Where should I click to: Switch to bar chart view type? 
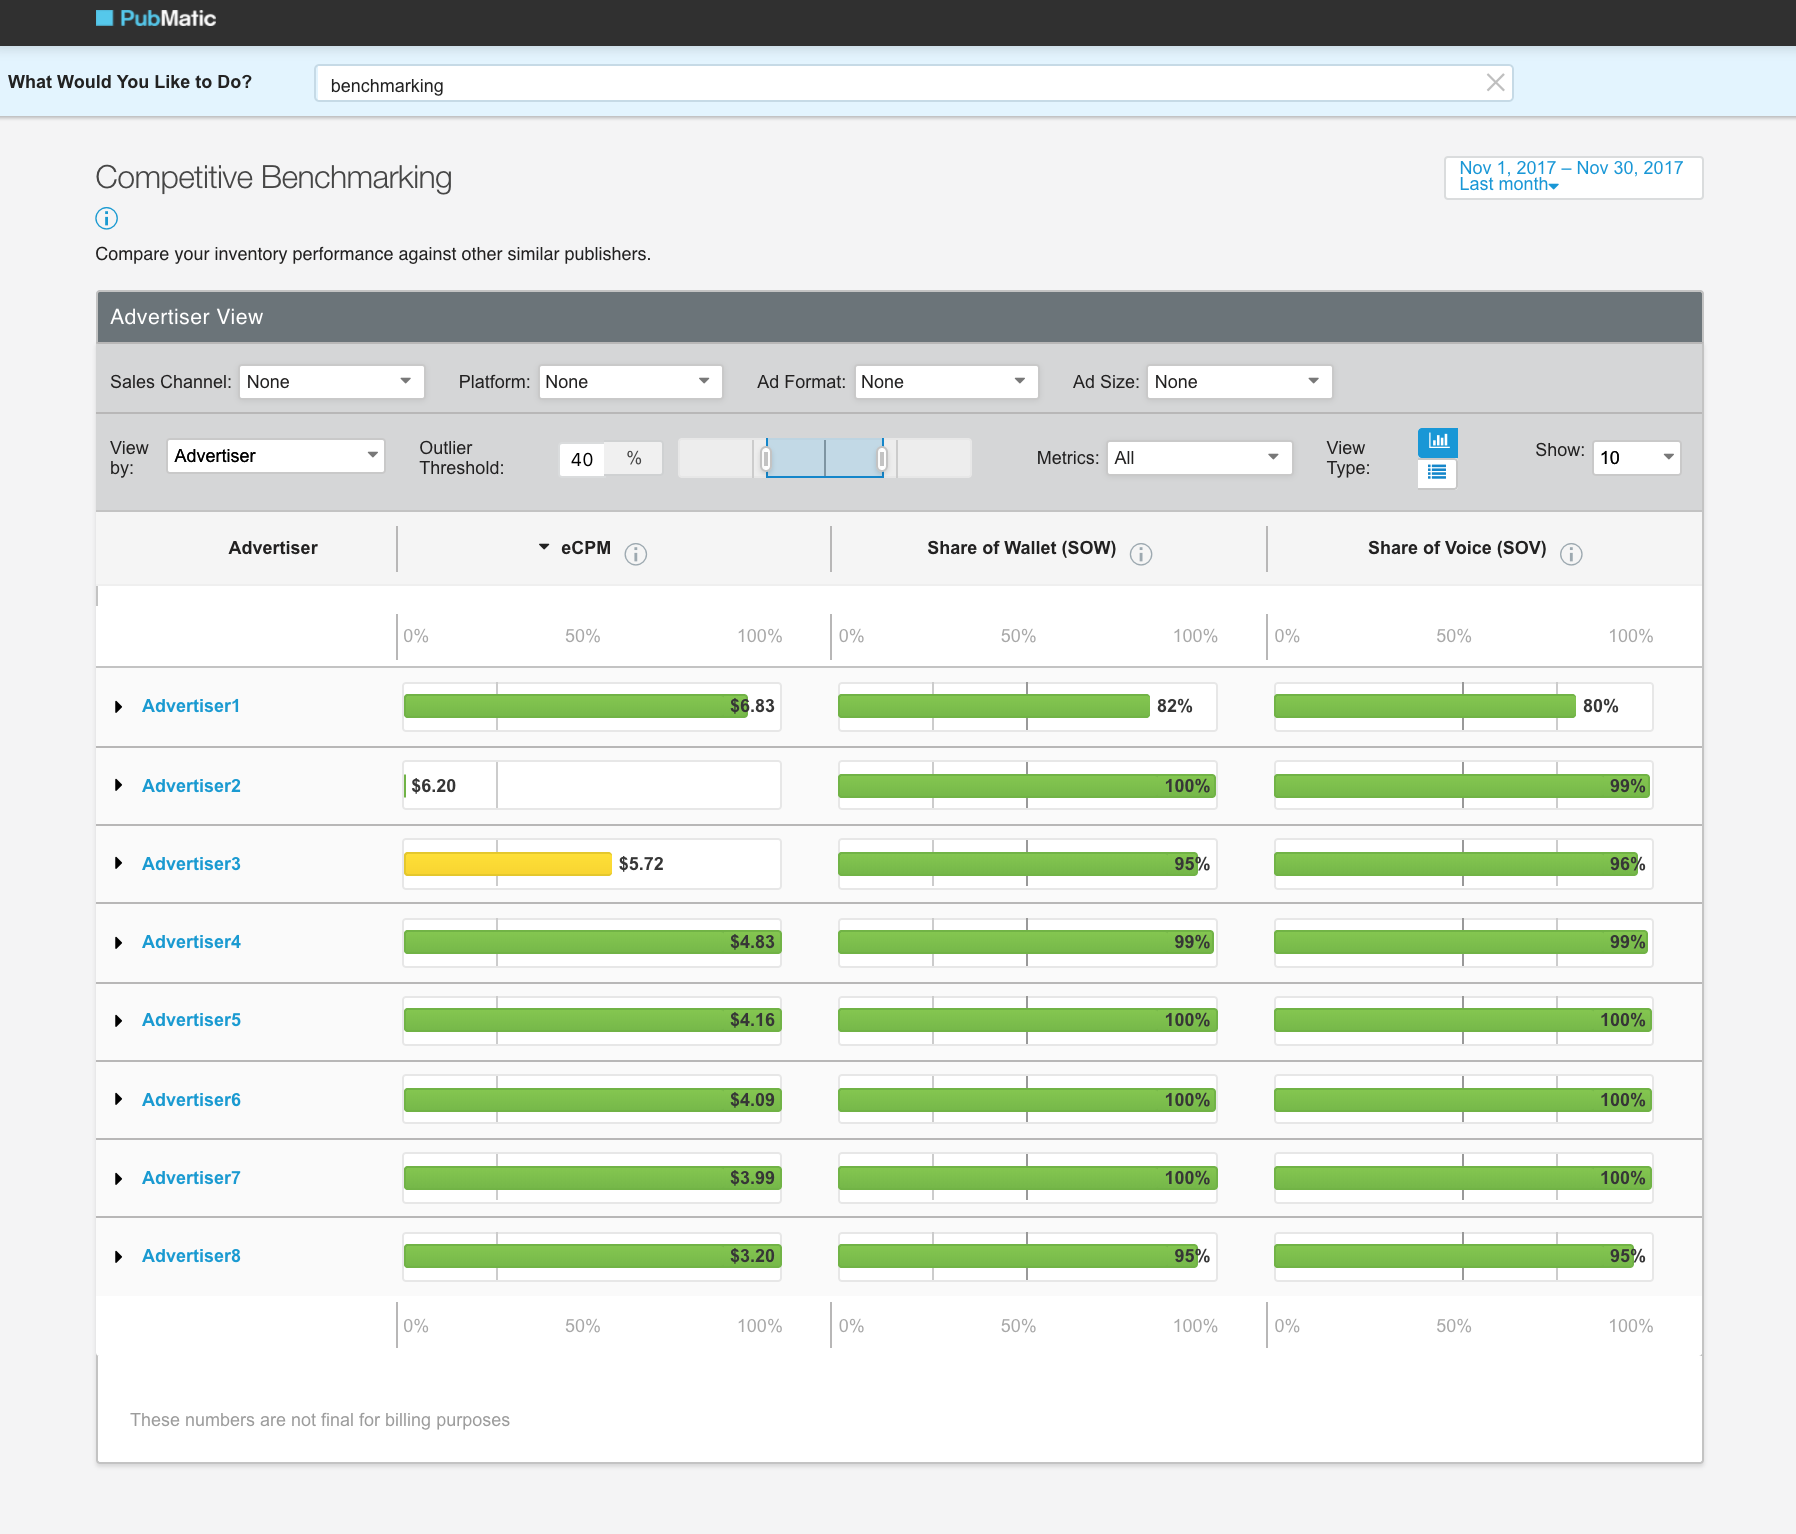(1437, 441)
